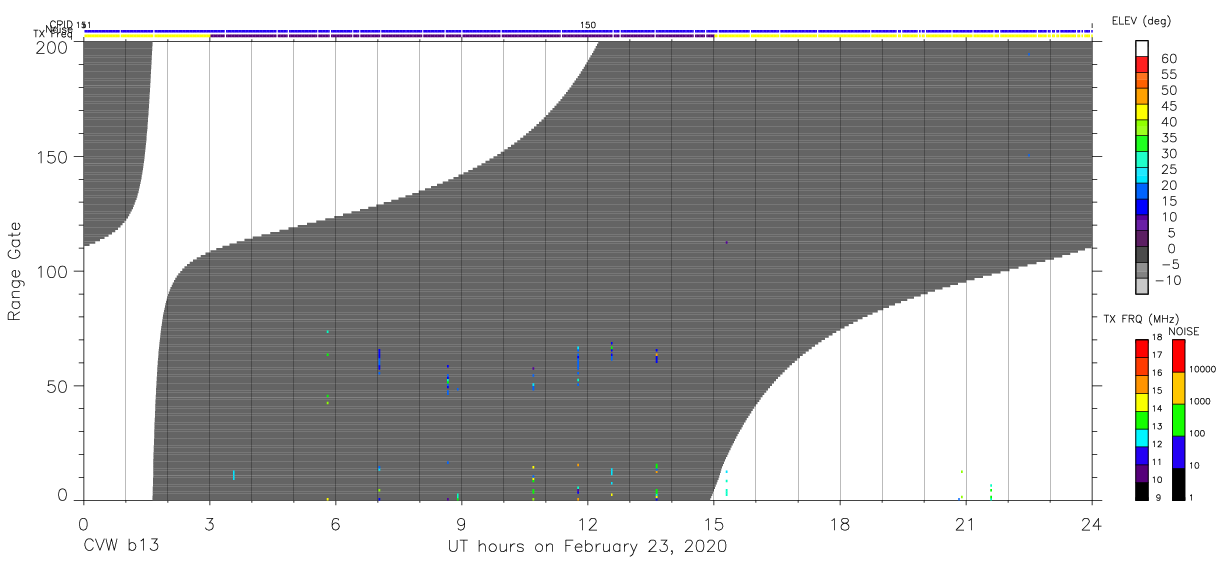Click the '30' label on the ELEV scale
The width and height of the screenshot is (1228, 567).
1168,153
